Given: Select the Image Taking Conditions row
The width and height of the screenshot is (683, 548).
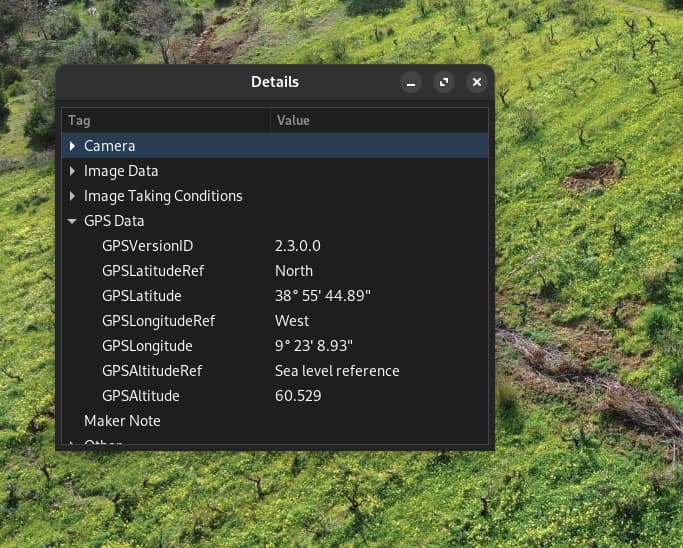Looking at the screenshot, I should (x=275, y=196).
